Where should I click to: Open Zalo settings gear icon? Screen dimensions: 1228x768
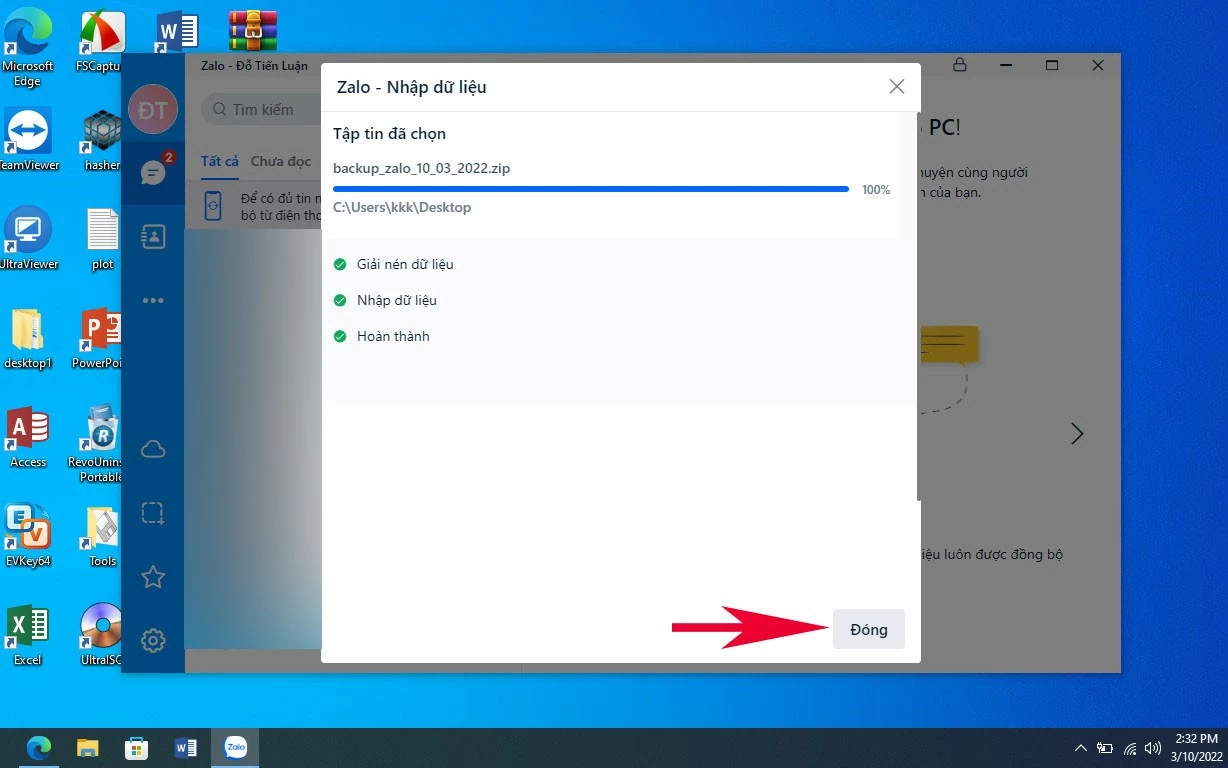153,640
